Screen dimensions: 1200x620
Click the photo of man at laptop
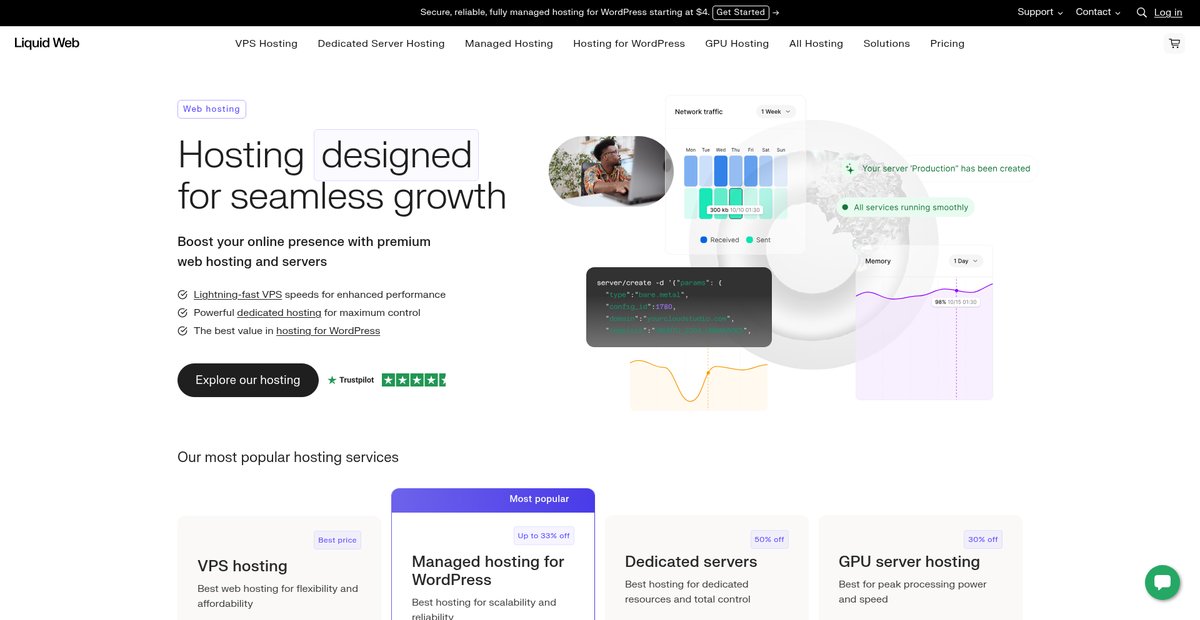611,171
